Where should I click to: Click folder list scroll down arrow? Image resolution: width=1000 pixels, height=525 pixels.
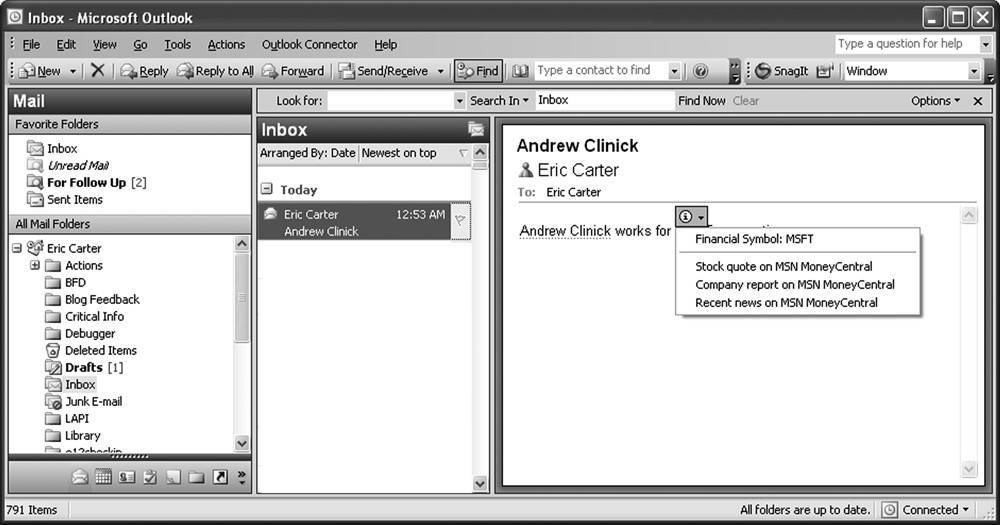242,443
